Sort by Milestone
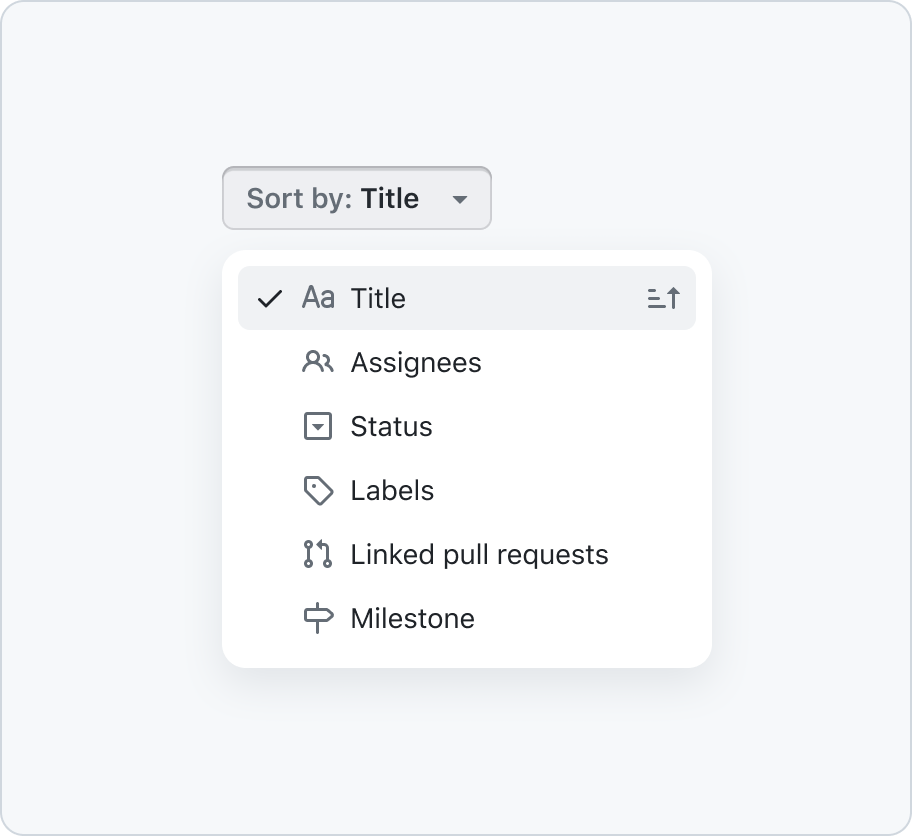Image resolution: width=912 pixels, height=836 pixels. [466, 618]
